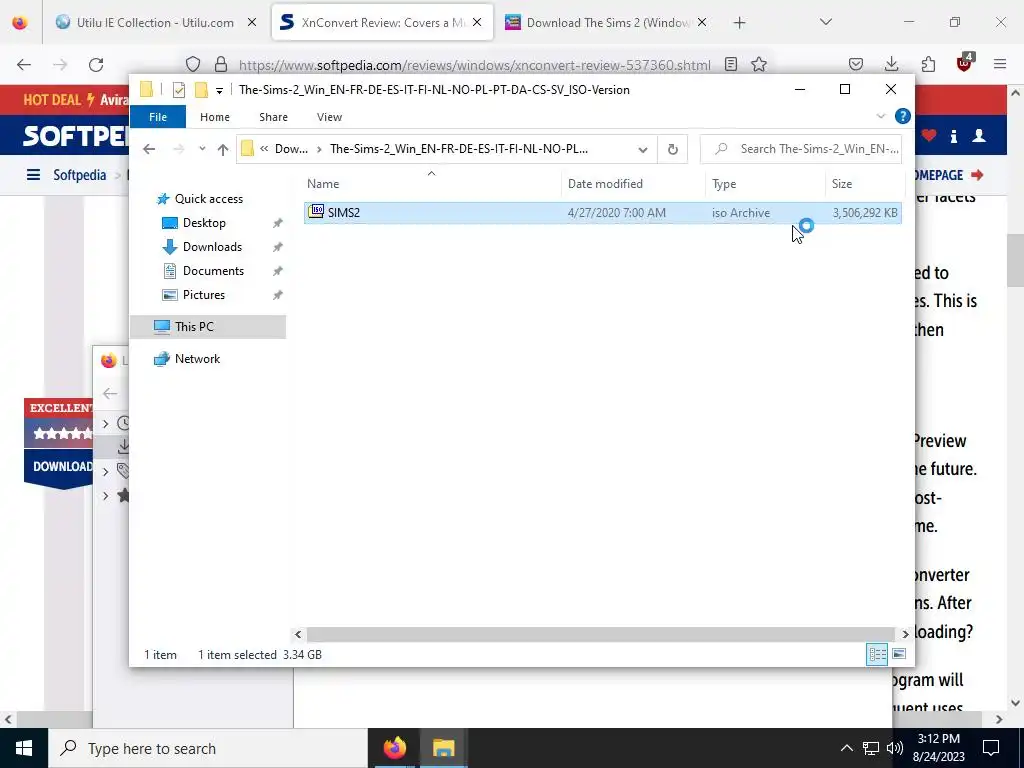The width and height of the screenshot is (1024, 768).
Task: Go back in File Explorer
Action: (x=149, y=149)
